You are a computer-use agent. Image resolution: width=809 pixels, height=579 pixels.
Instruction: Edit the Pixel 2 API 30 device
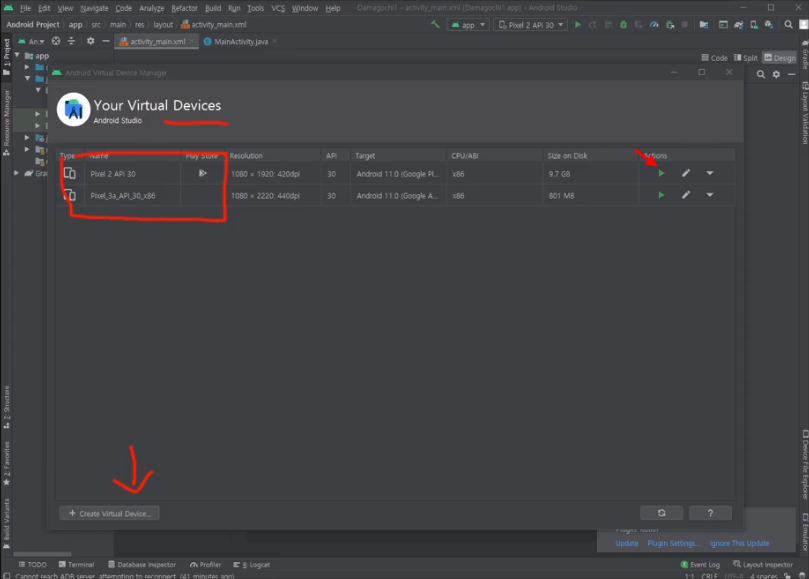pyautogui.click(x=686, y=173)
